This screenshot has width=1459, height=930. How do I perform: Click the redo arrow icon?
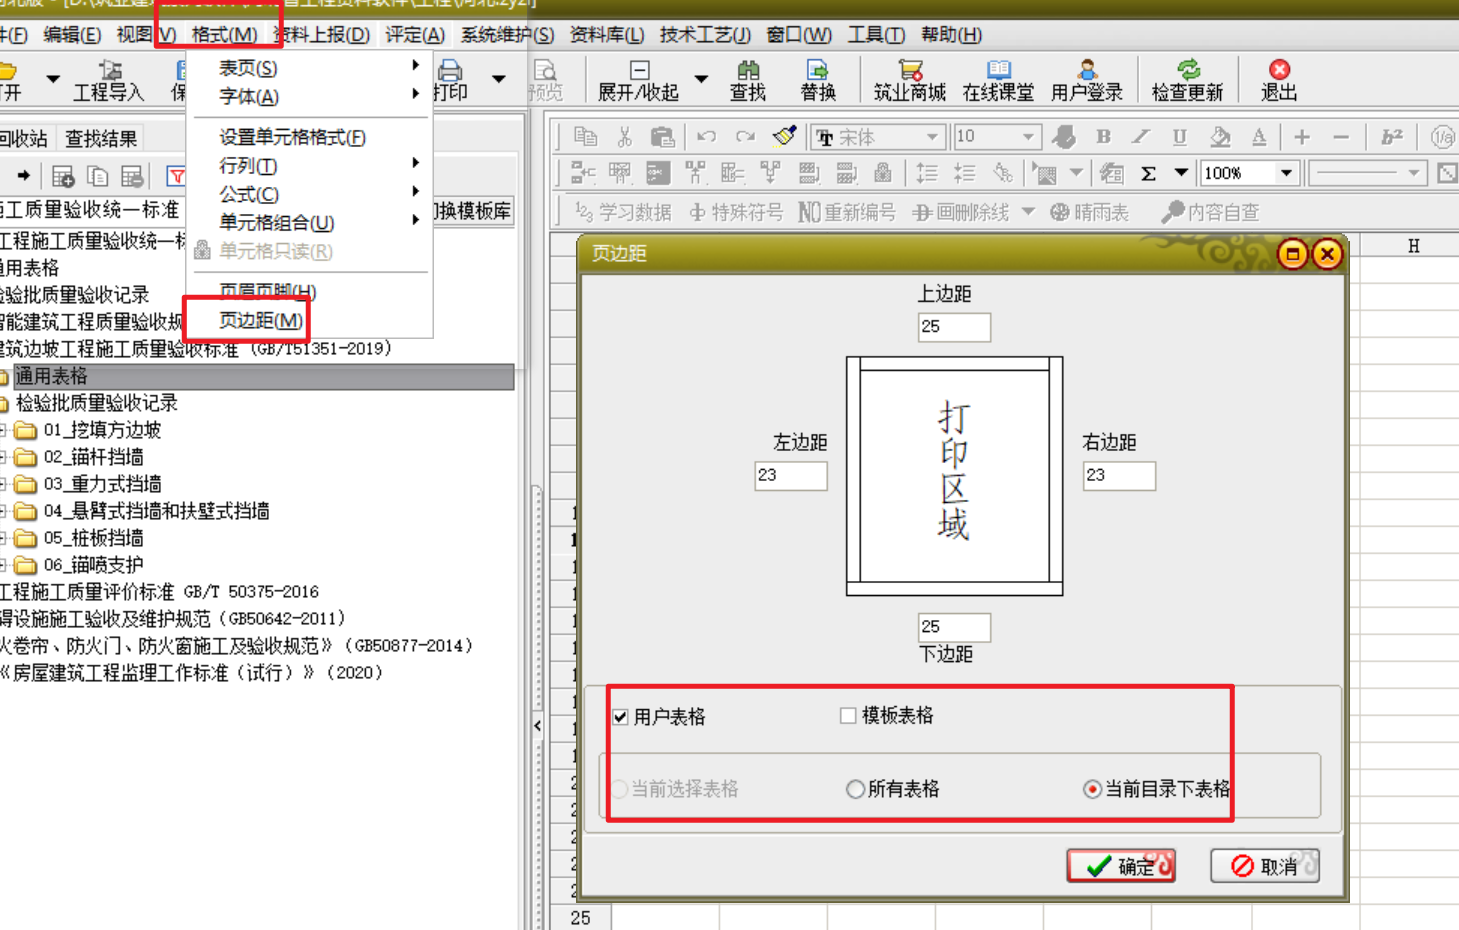tap(745, 137)
